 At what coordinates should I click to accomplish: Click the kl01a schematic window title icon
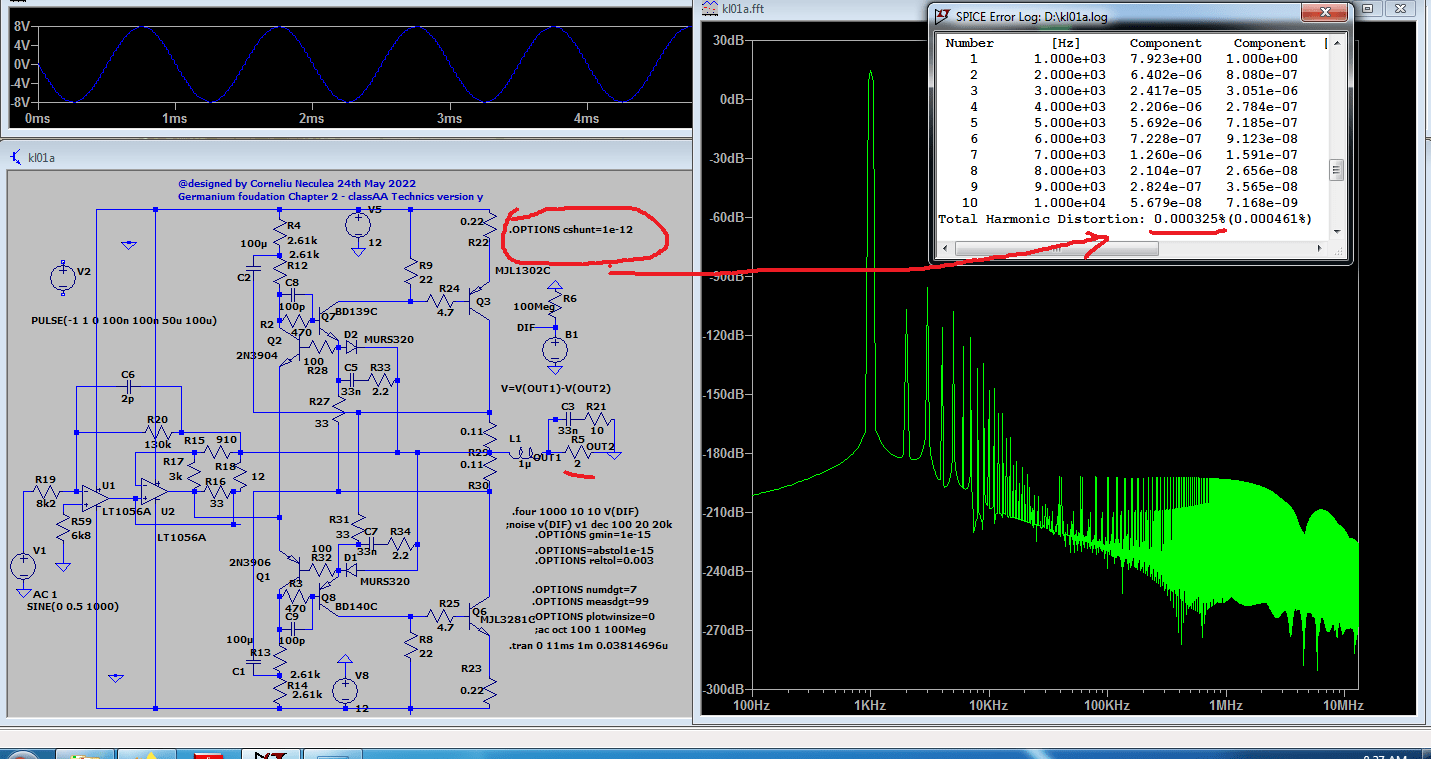click(16, 157)
